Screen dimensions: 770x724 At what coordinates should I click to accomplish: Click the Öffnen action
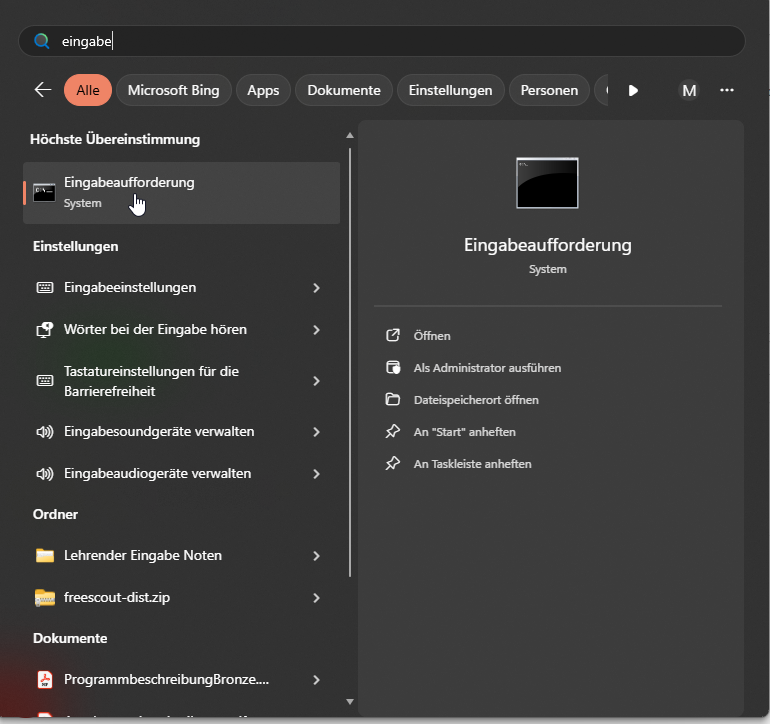tap(432, 336)
